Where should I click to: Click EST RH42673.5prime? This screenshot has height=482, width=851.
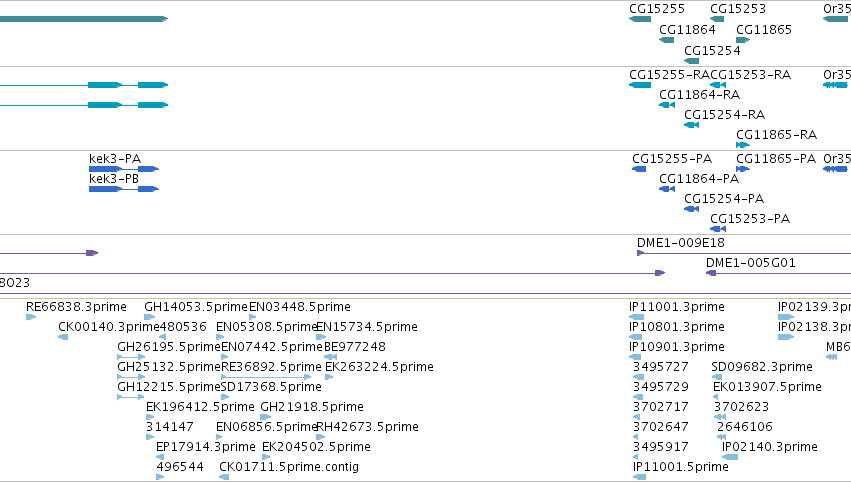367,427
